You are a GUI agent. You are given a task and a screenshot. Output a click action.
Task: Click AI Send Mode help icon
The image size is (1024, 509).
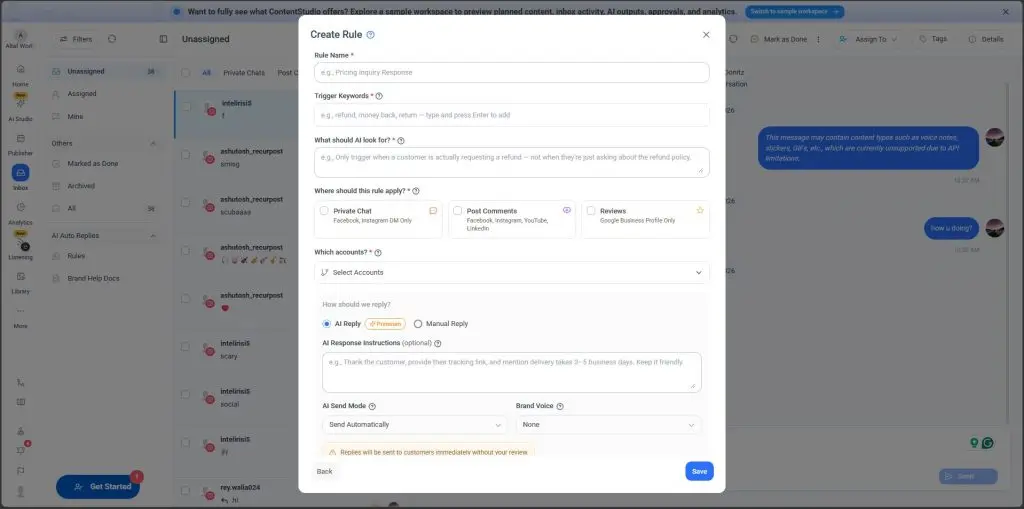click(372, 406)
